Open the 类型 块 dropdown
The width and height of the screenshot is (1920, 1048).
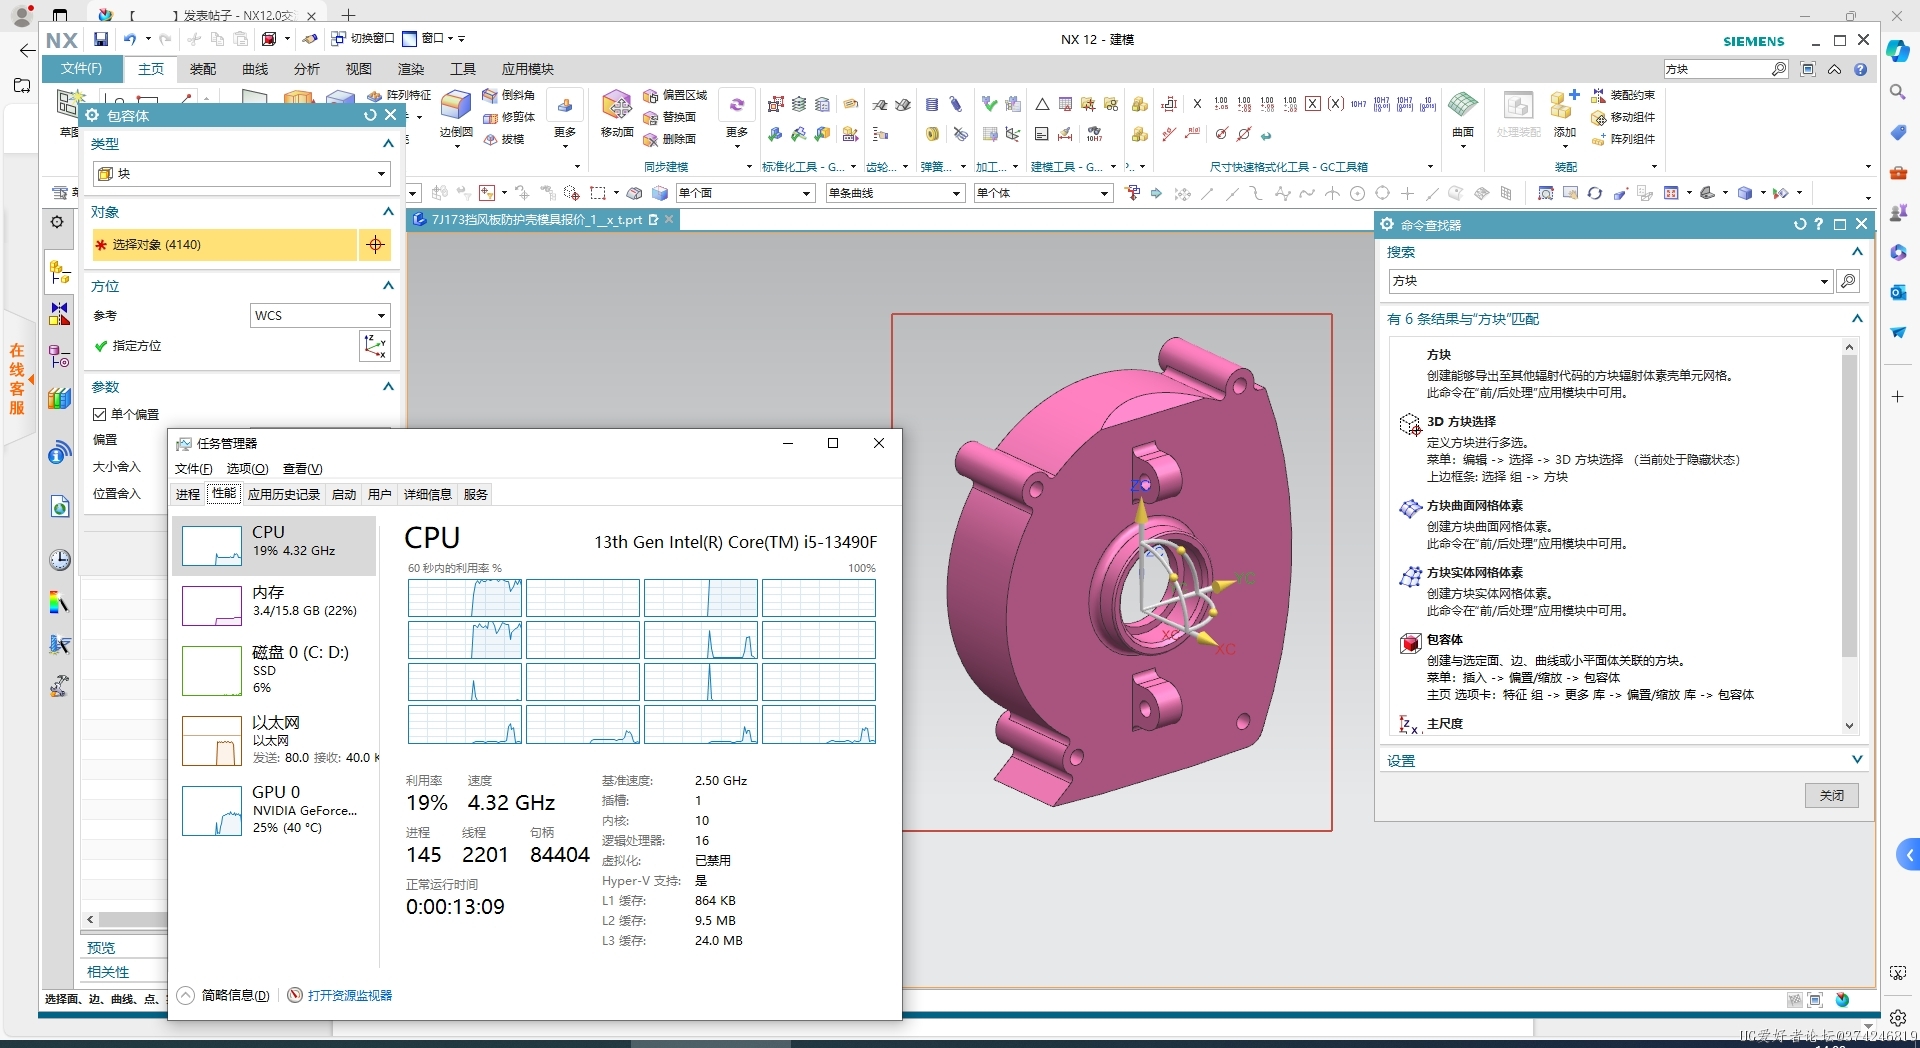[241, 174]
